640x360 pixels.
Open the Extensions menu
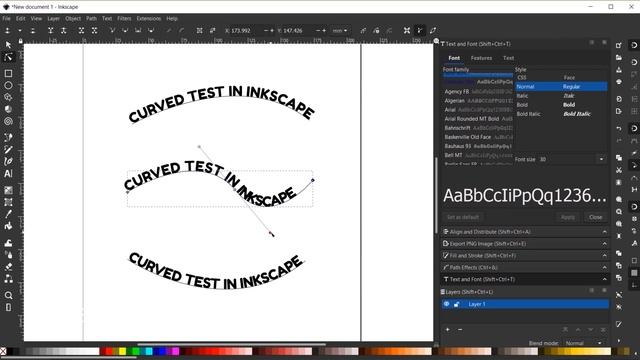(149, 18)
